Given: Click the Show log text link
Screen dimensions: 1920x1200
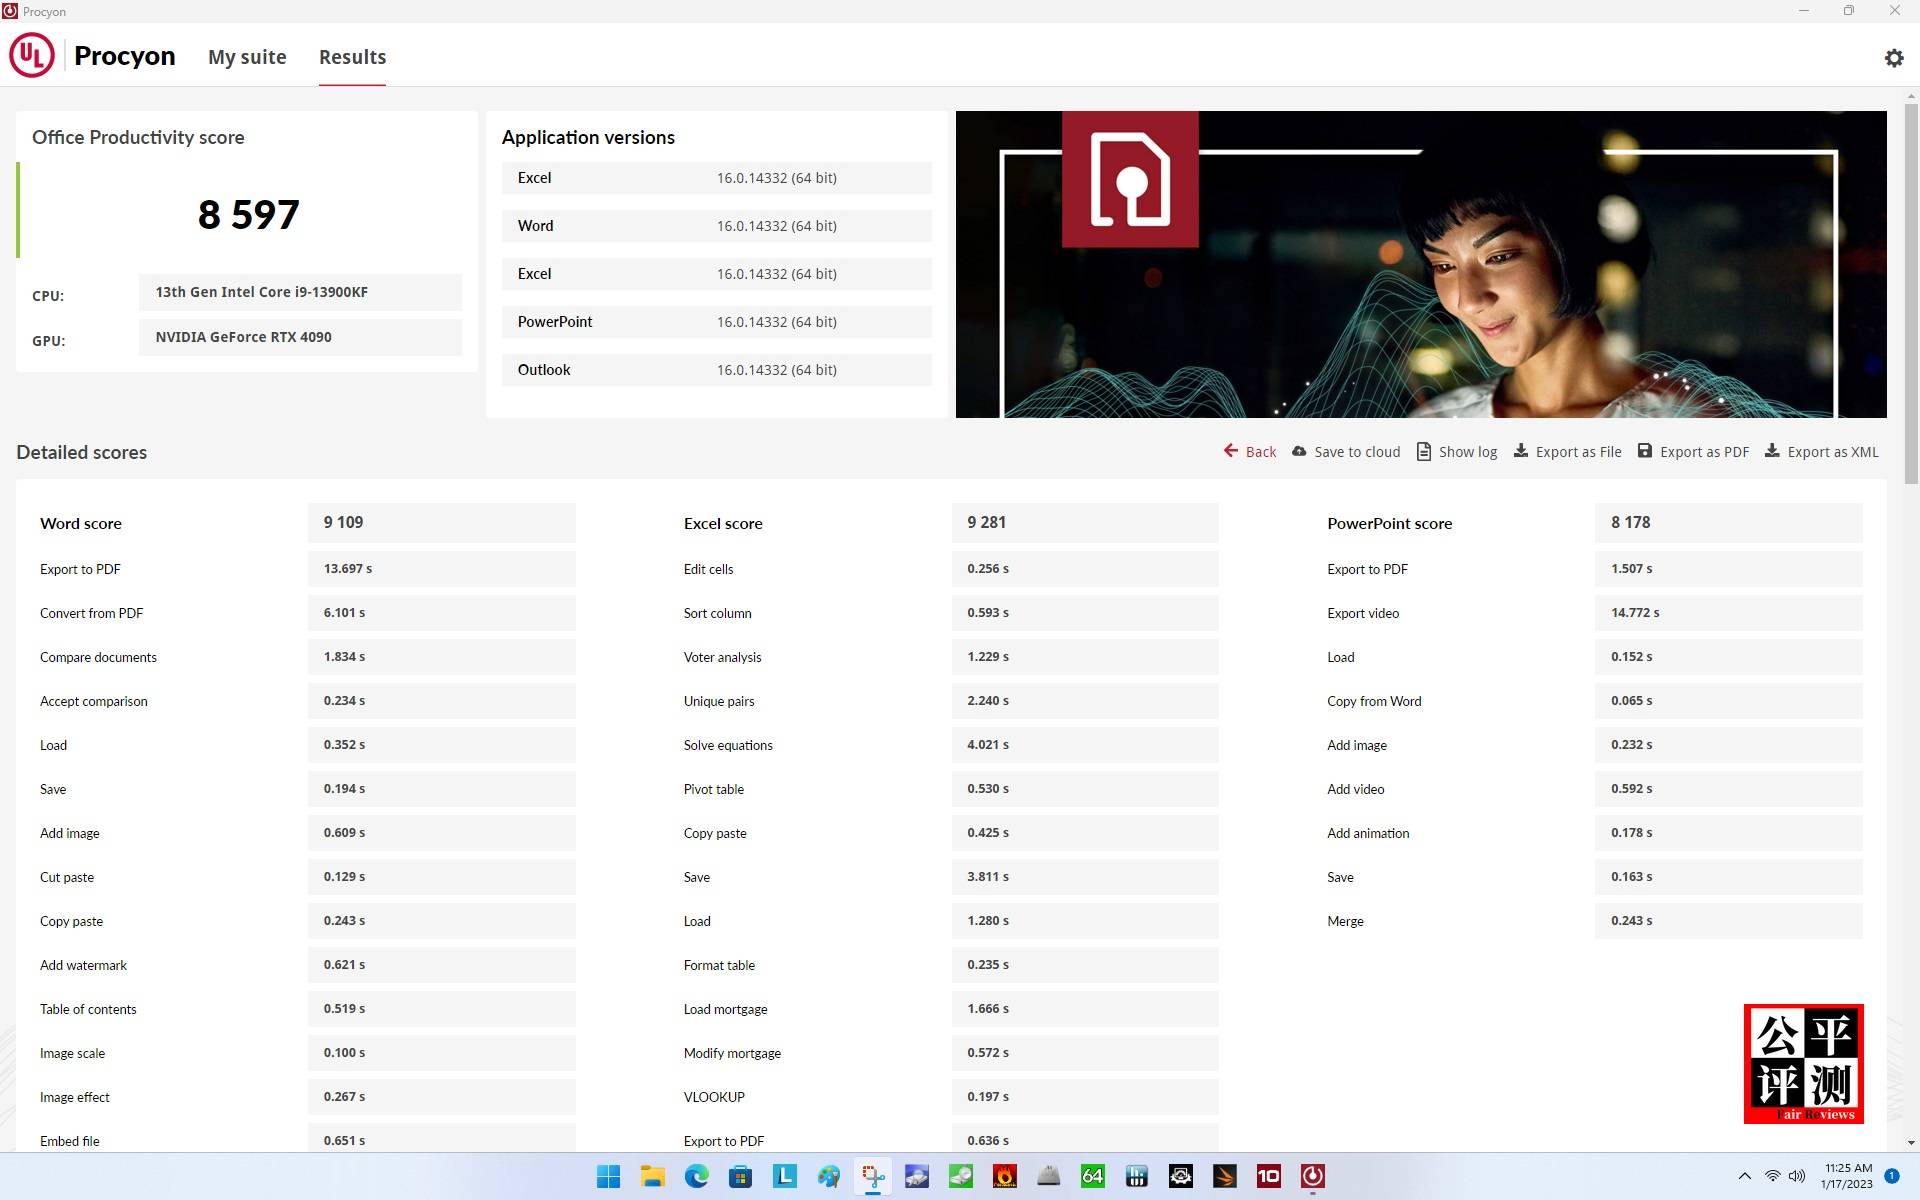Looking at the screenshot, I should [x=1467, y=452].
